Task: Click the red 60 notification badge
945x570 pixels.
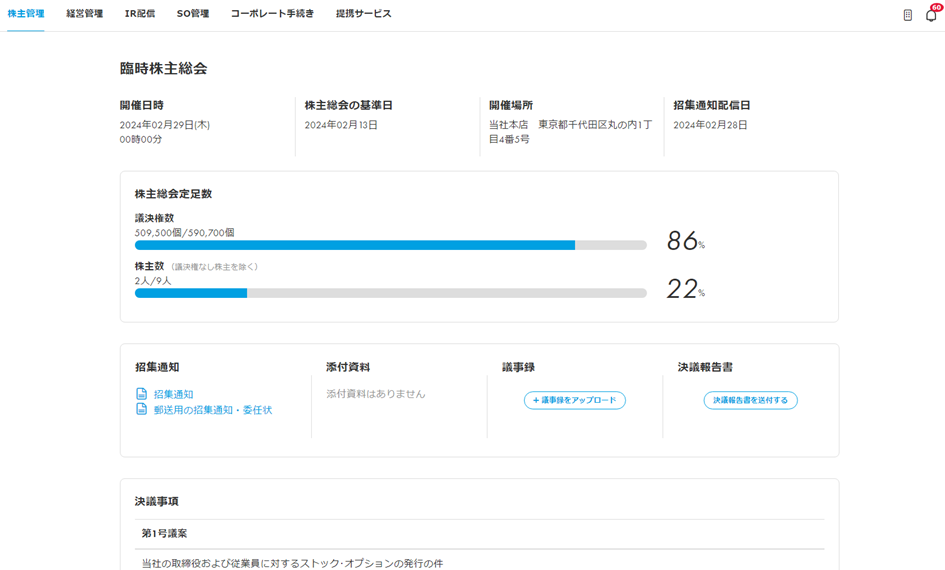Action: (x=936, y=8)
